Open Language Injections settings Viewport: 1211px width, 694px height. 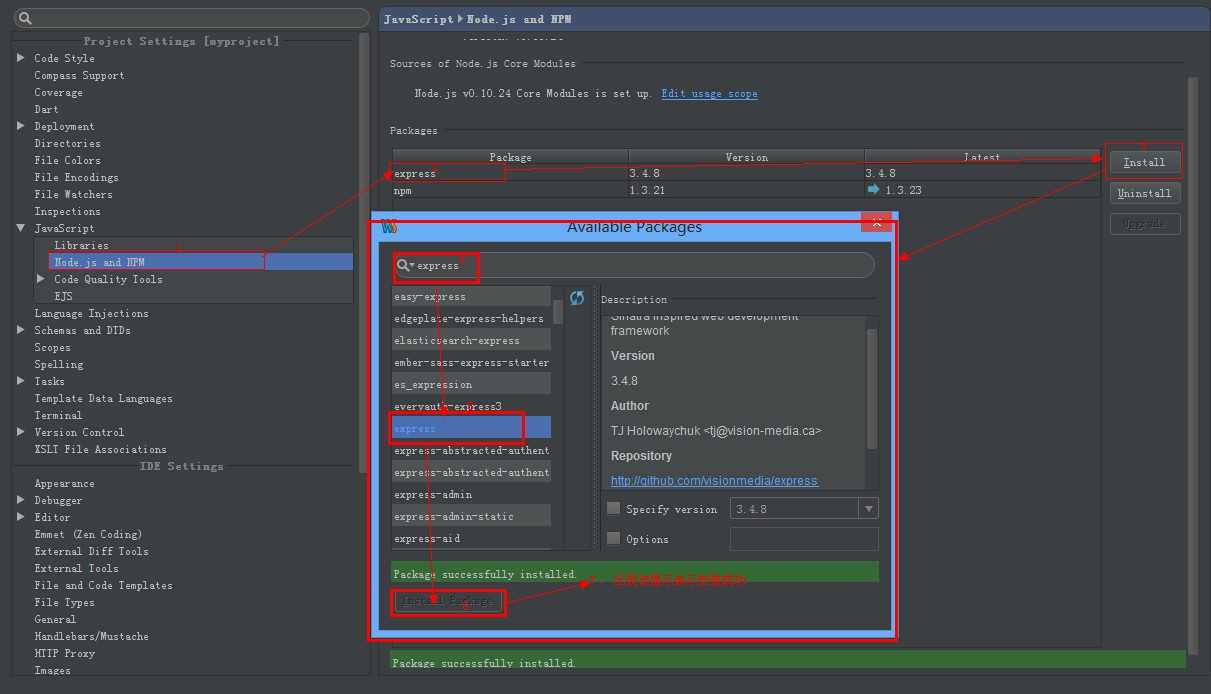[x=91, y=313]
